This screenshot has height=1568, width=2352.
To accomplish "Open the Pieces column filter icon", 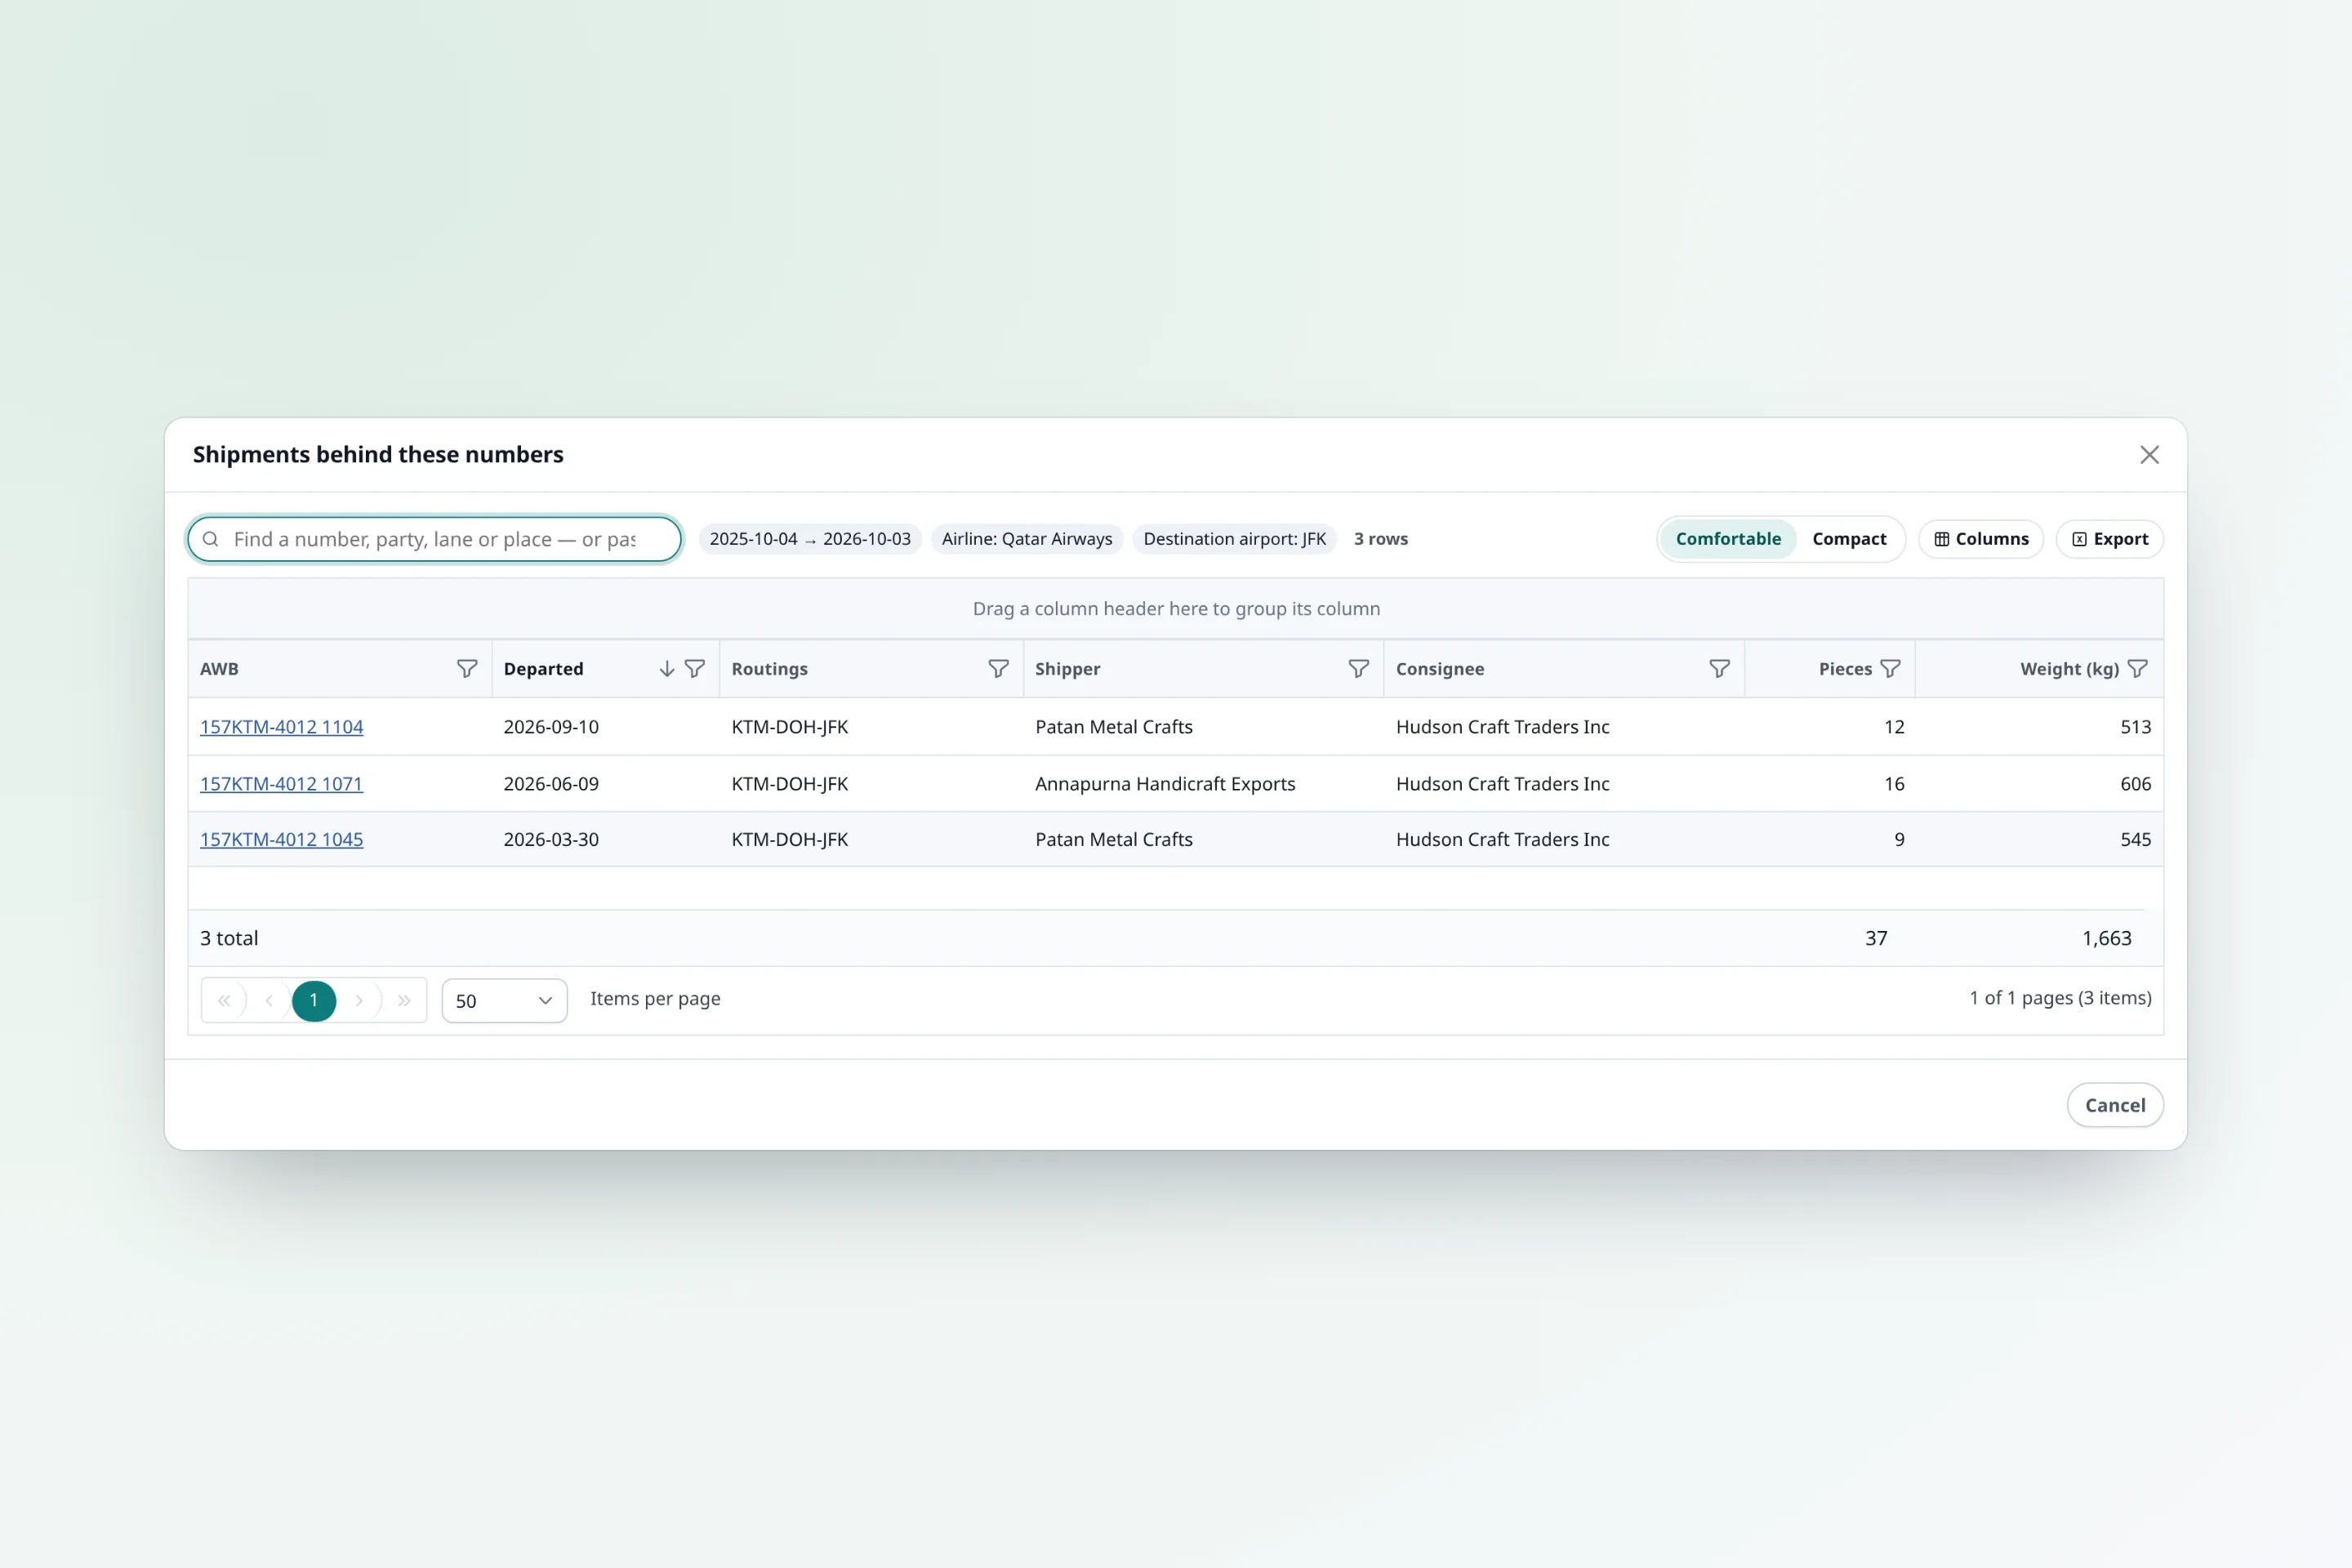I will click(1890, 669).
